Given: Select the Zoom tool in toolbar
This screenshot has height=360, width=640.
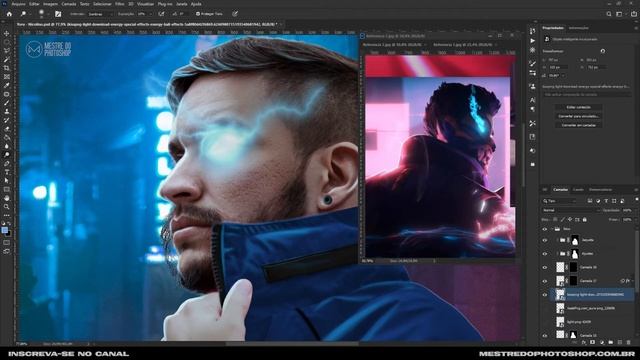Looking at the screenshot, I should coord(7,207).
